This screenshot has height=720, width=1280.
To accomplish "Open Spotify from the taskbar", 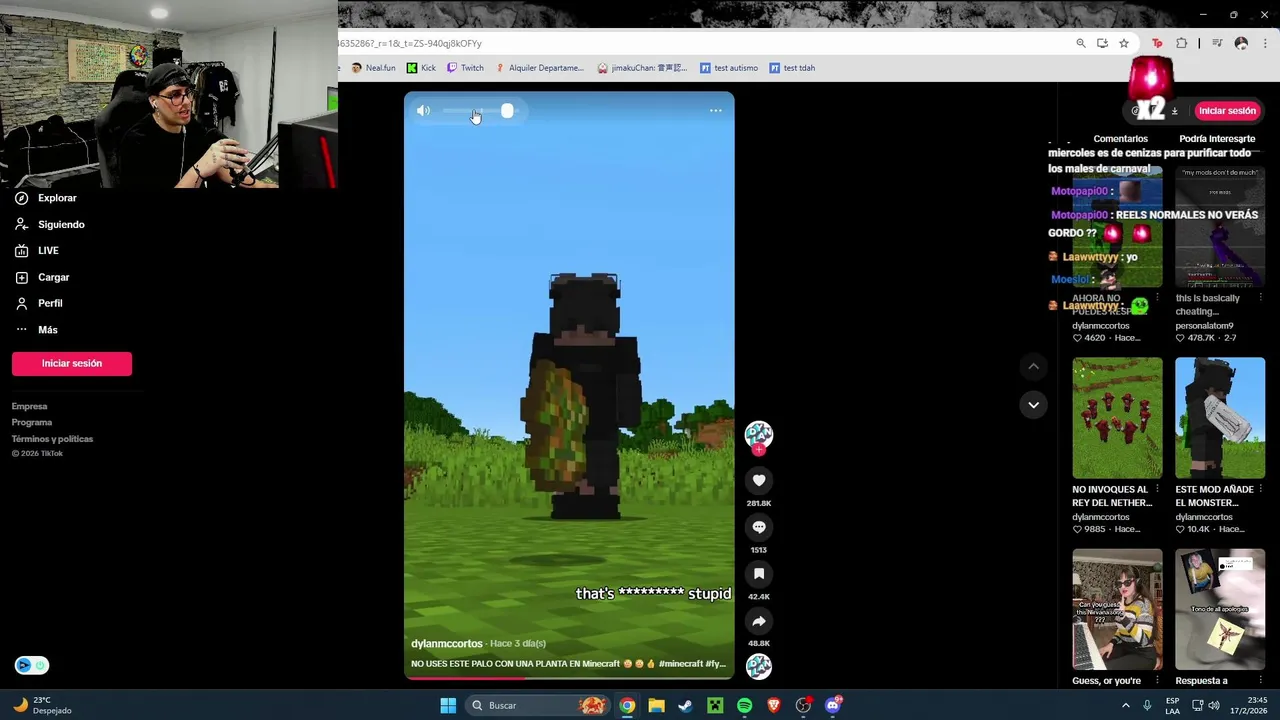I will (x=744, y=706).
